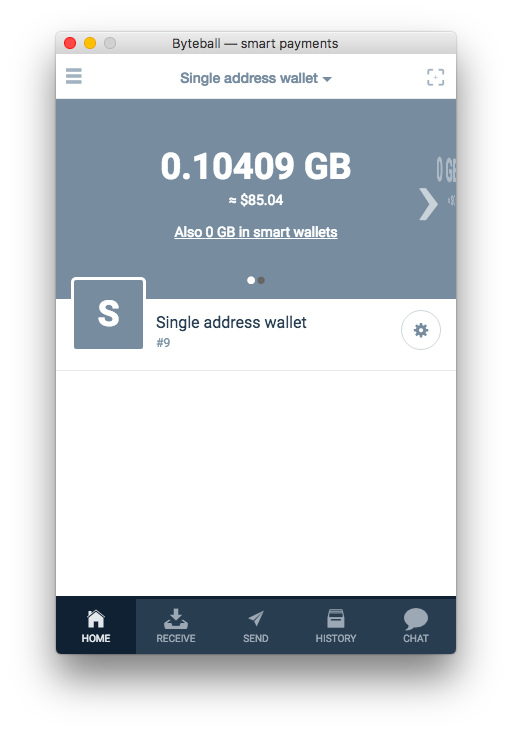Expand the Single address wallet dropdown

coord(256,78)
